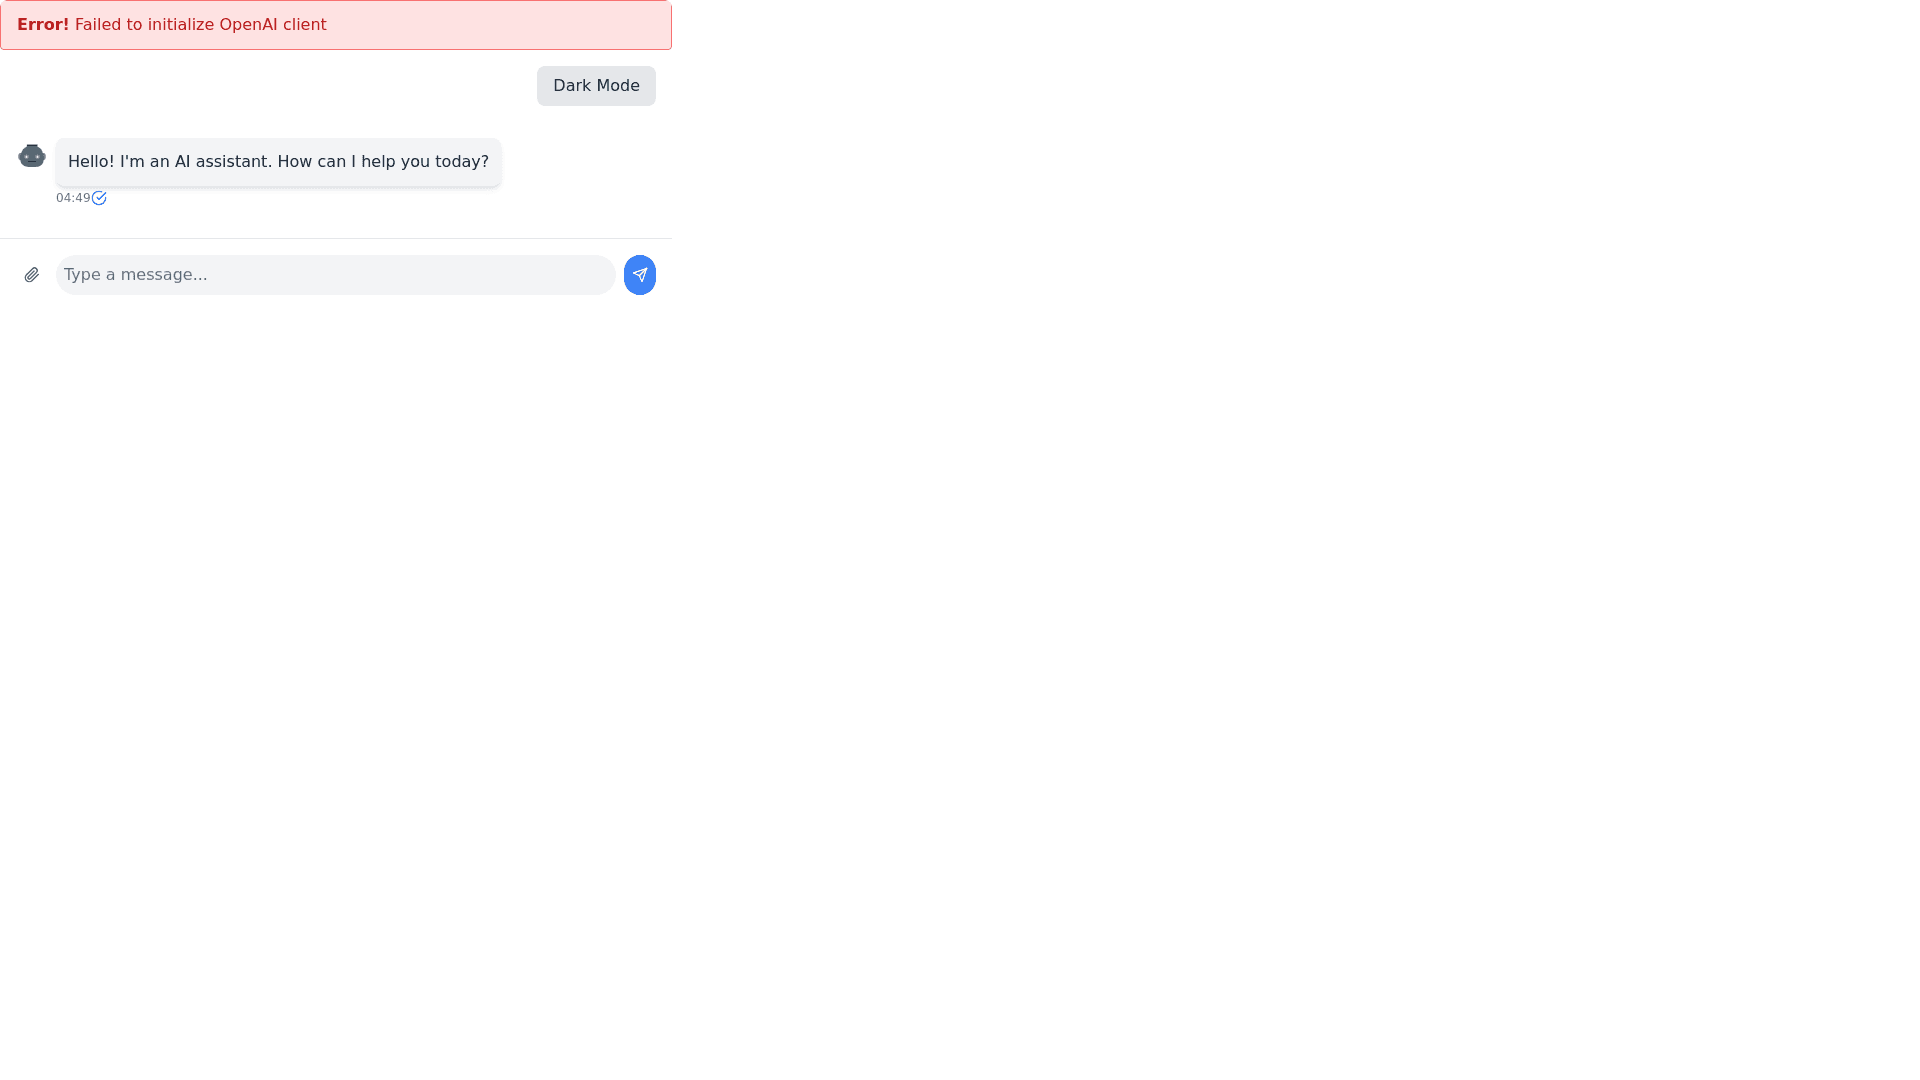Screen dimensions: 1920x1080
Task: Click the 'Hello! I'm an AI assistant' text
Action: 170,162
